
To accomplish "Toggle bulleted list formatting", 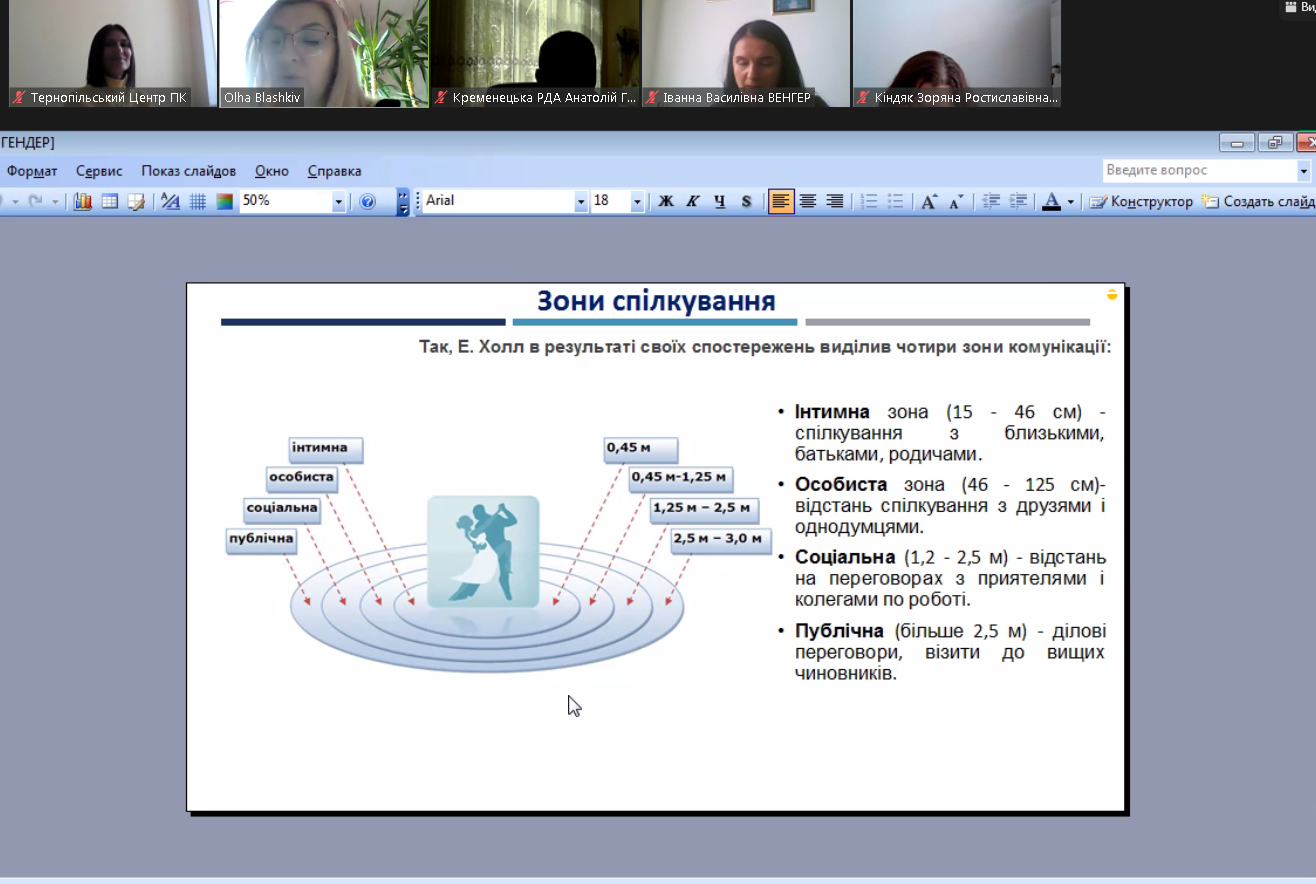I will coord(896,201).
